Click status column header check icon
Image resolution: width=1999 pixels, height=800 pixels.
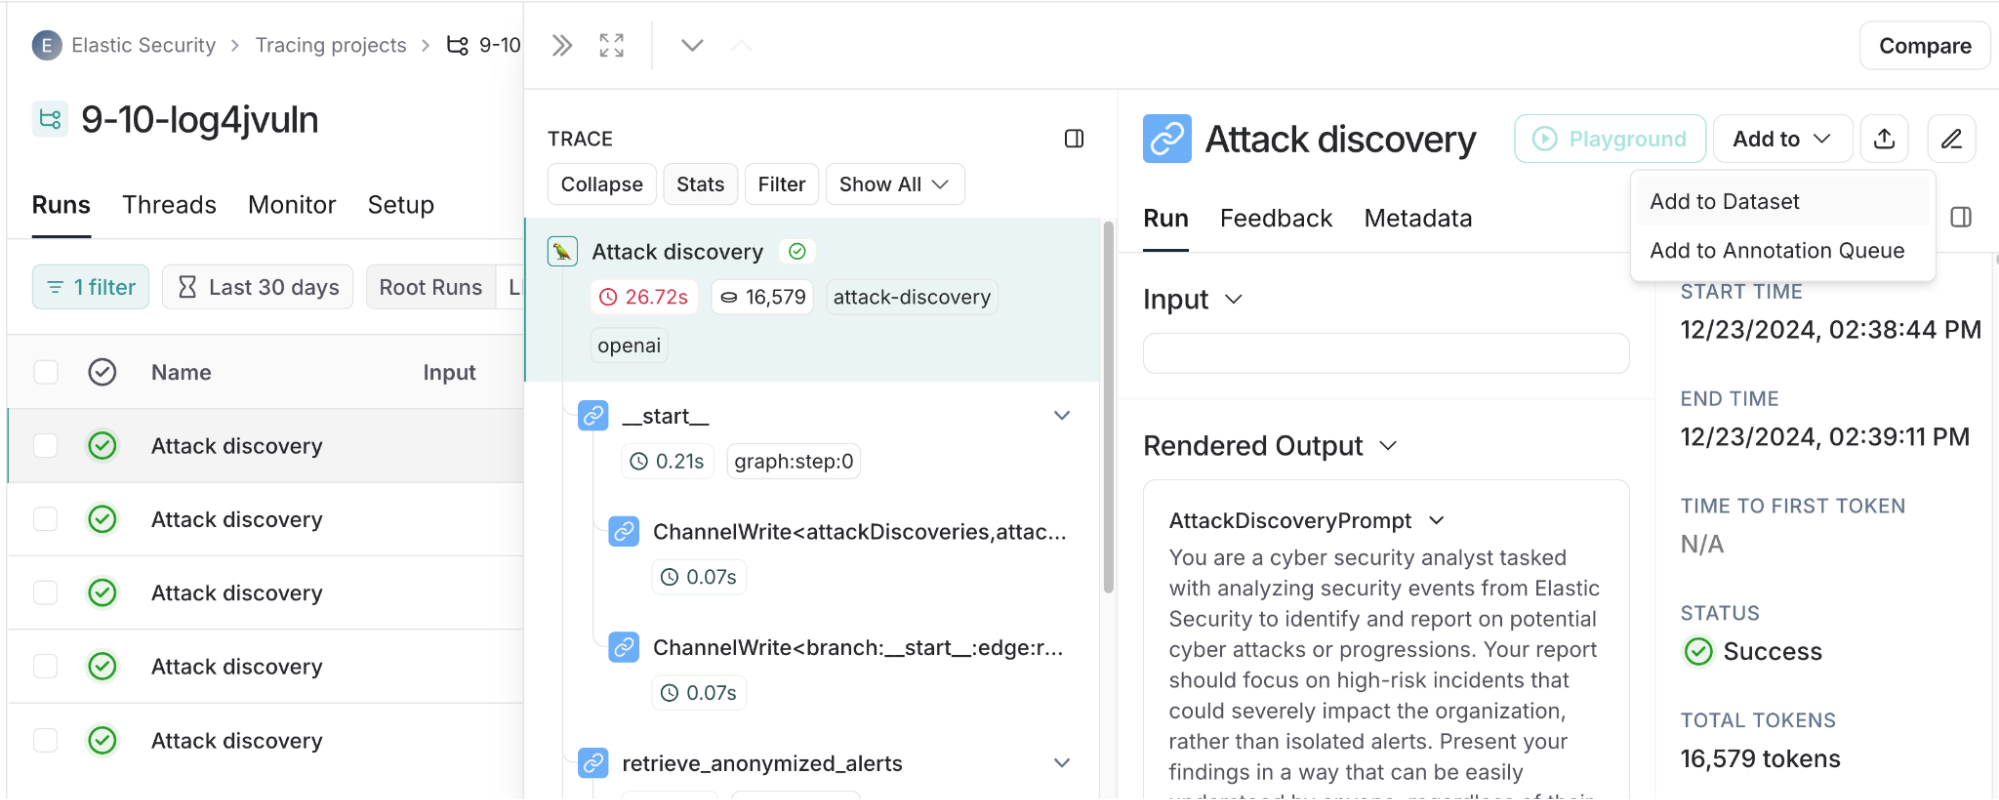pos(102,372)
